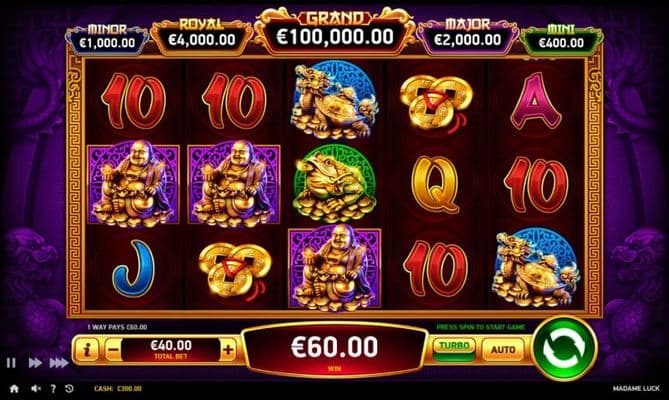Screen dimensions: 669x400
Task: Increase the total bet with plus
Action: (228, 350)
